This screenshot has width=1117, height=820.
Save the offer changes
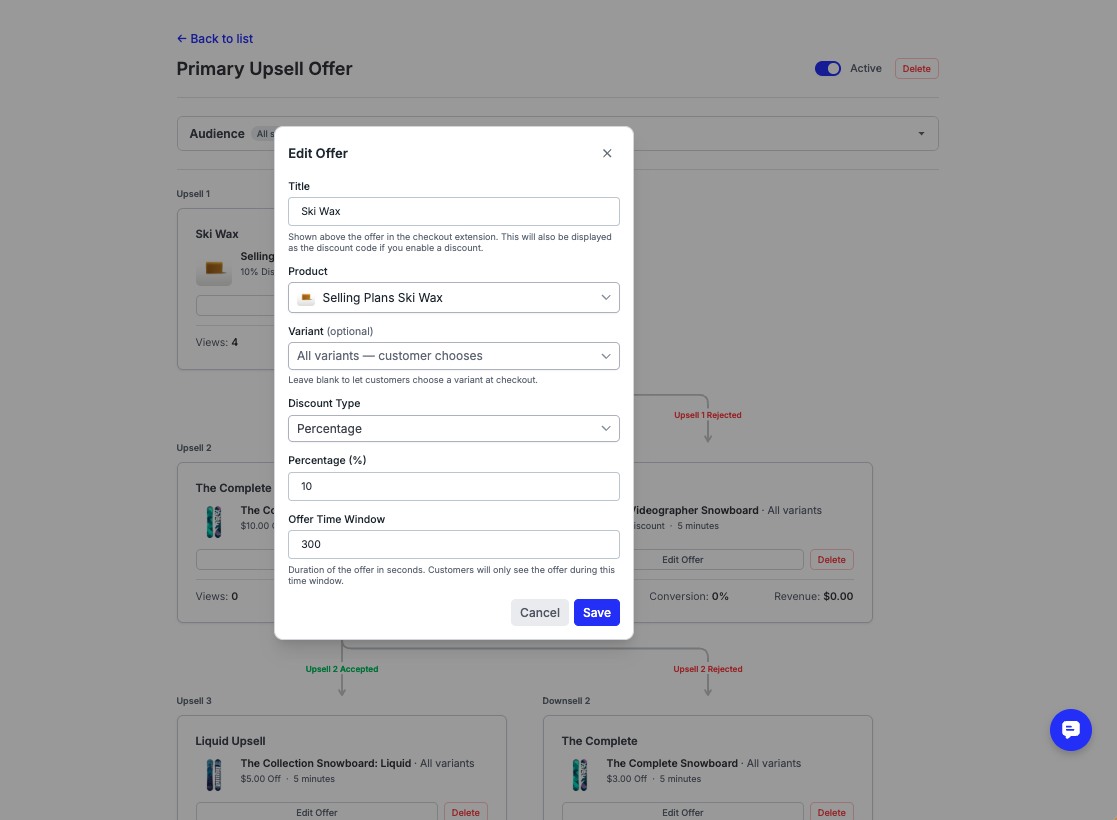click(x=596, y=613)
